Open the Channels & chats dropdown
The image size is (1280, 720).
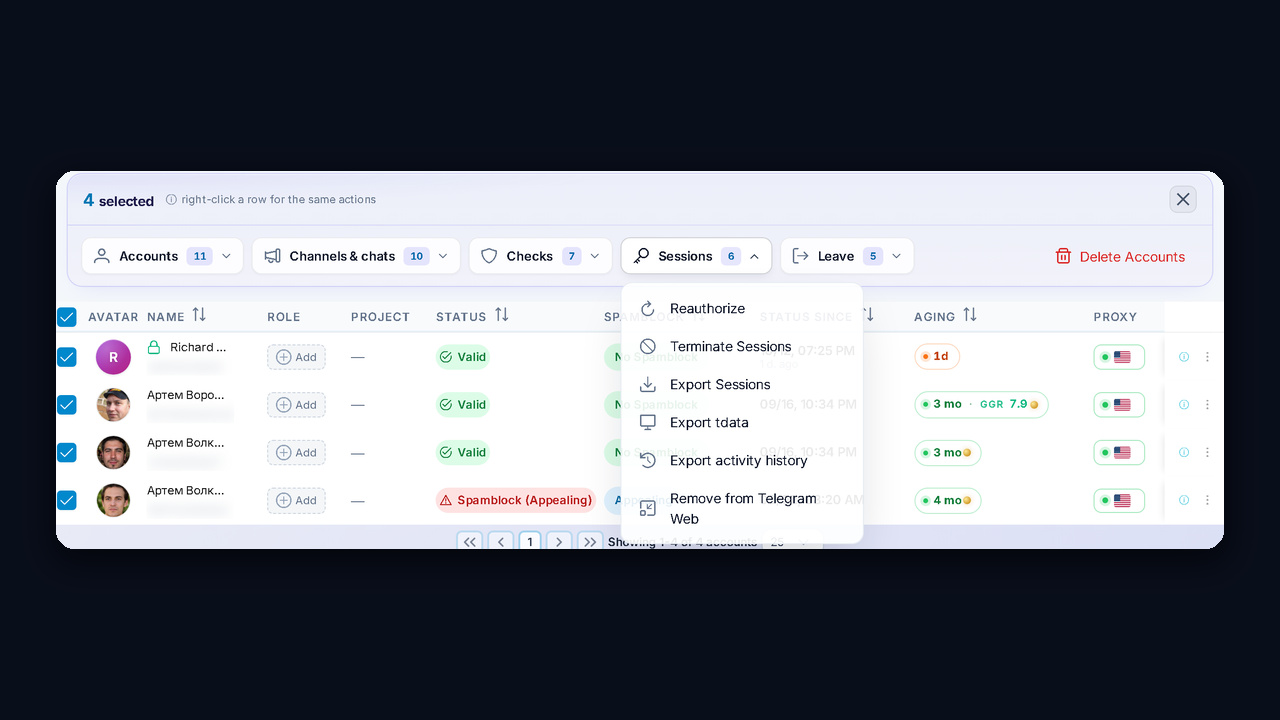coord(356,256)
